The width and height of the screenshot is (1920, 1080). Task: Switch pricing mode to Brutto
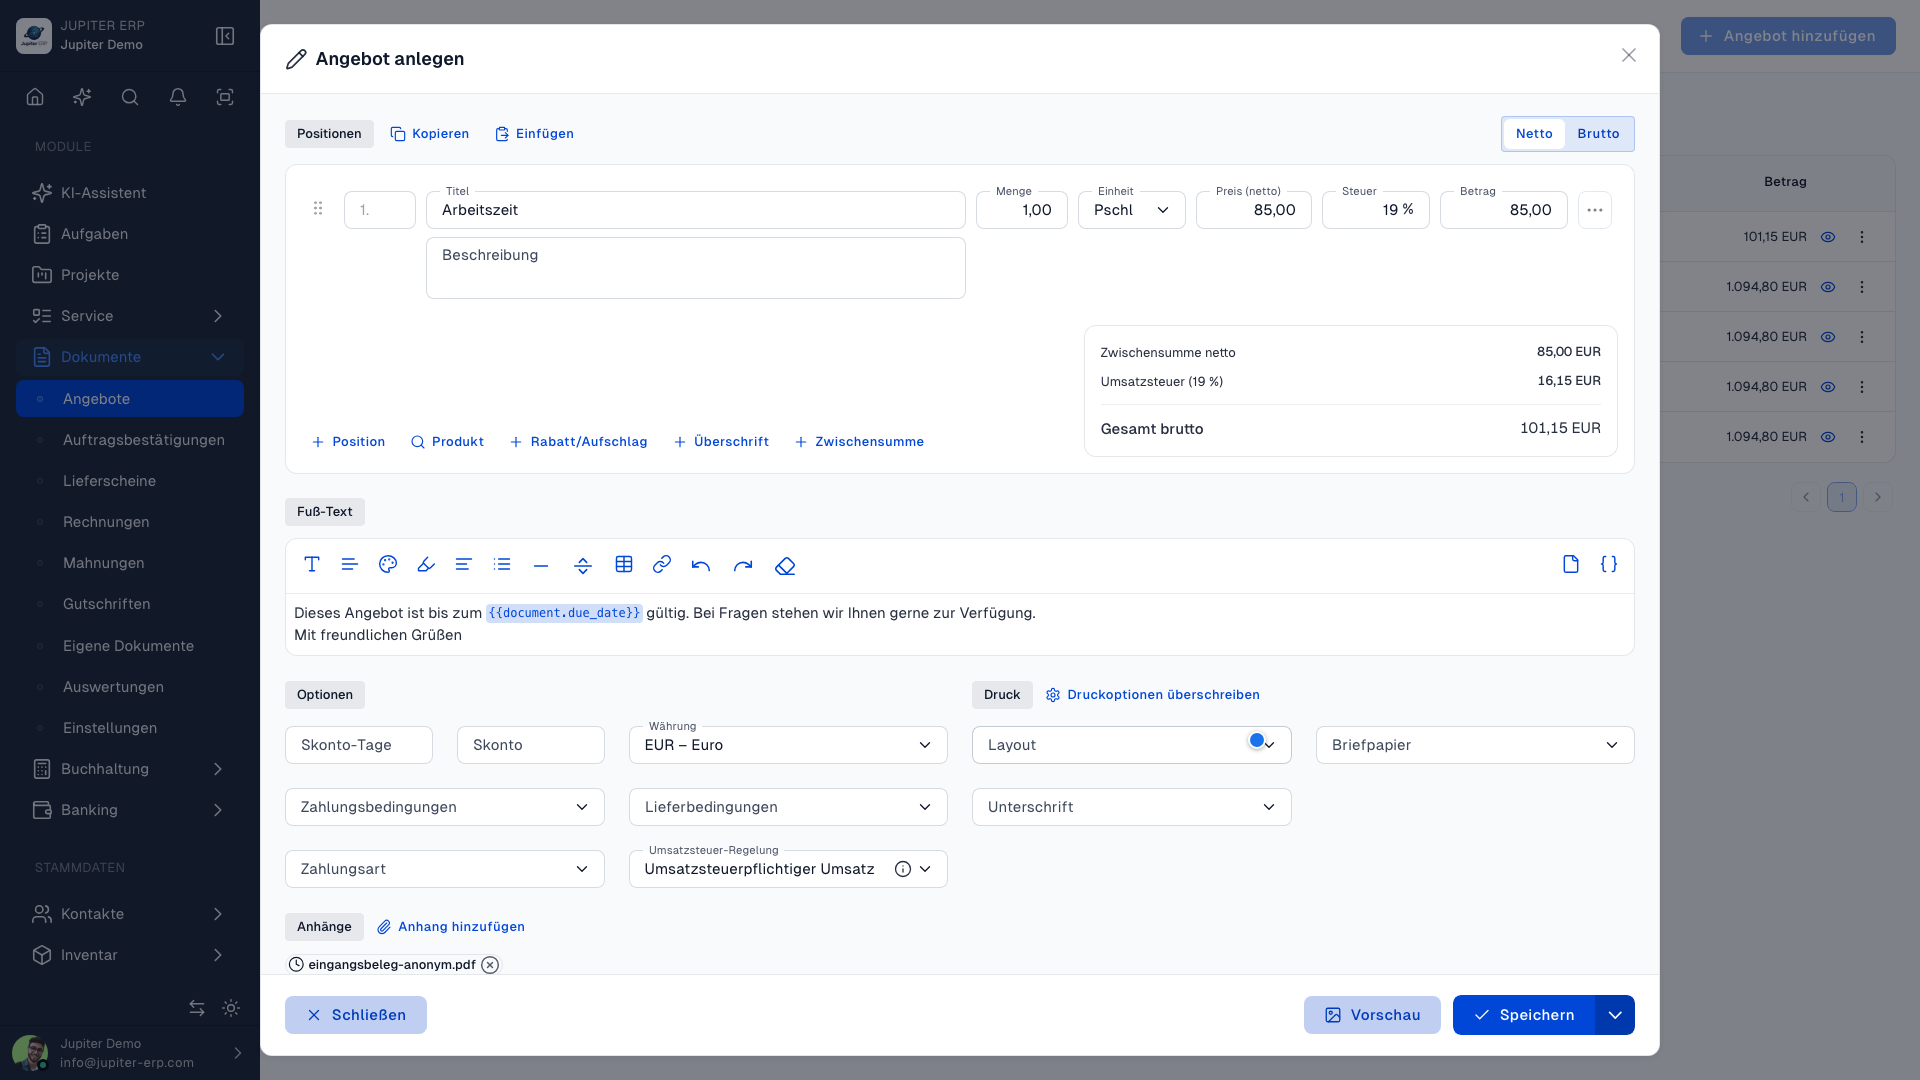1598,134
